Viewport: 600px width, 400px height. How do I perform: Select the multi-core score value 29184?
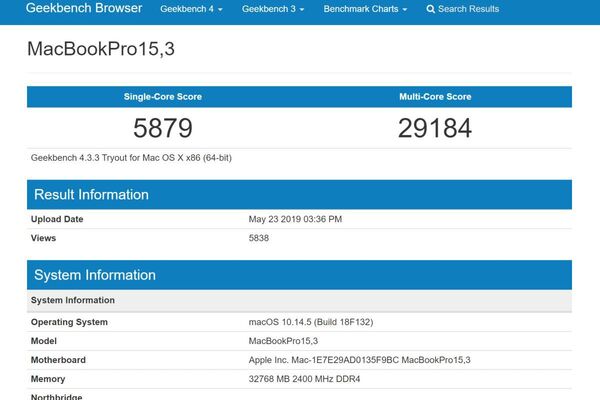435,128
